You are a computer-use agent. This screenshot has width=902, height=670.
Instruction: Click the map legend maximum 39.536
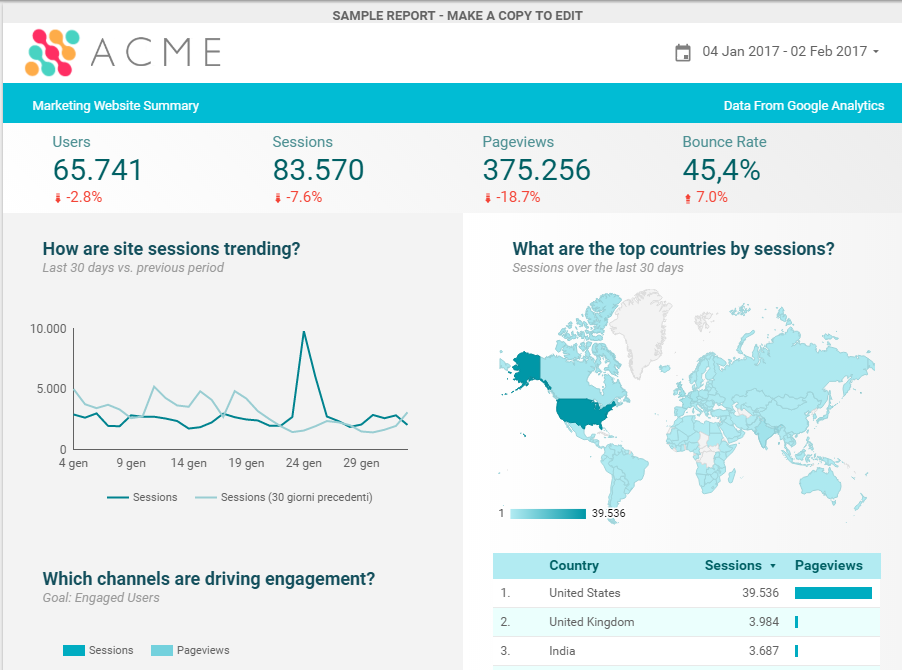coord(609,514)
